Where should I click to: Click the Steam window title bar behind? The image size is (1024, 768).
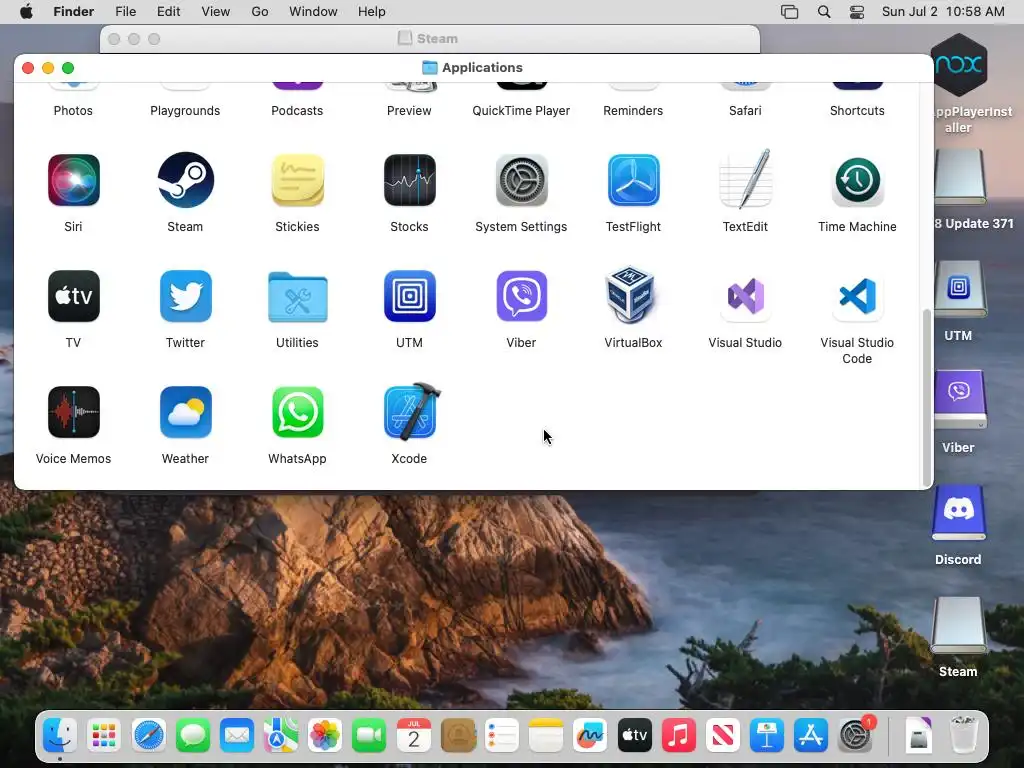point(430,39)
